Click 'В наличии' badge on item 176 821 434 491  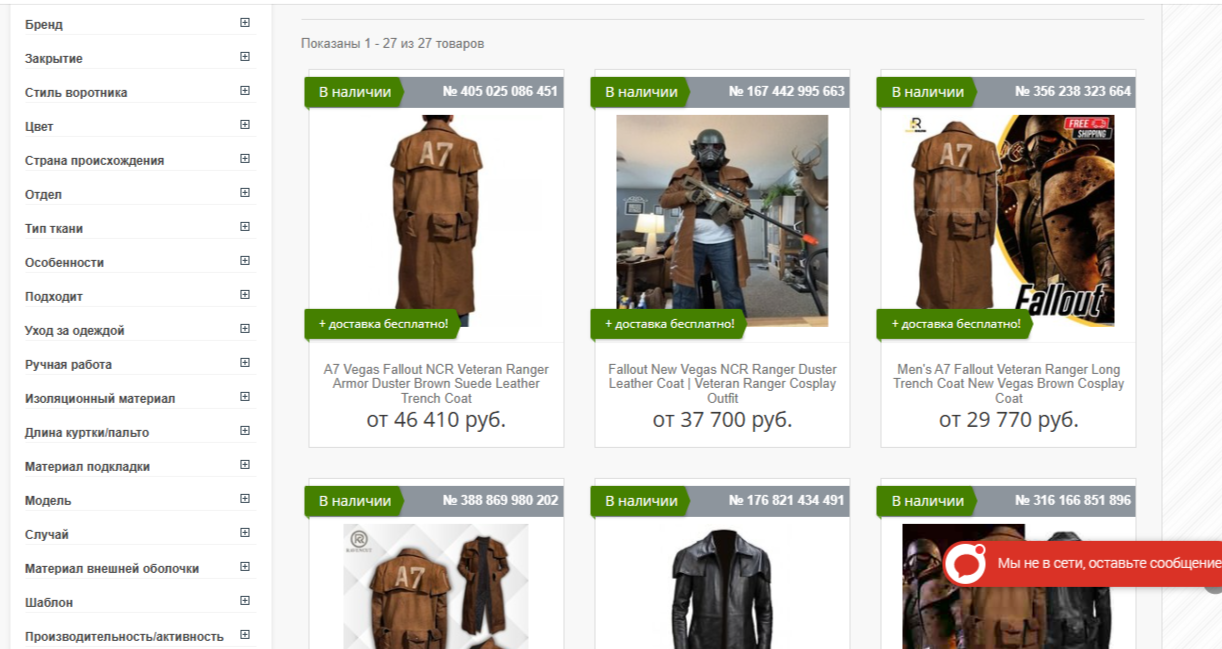(x=641, y=501)
